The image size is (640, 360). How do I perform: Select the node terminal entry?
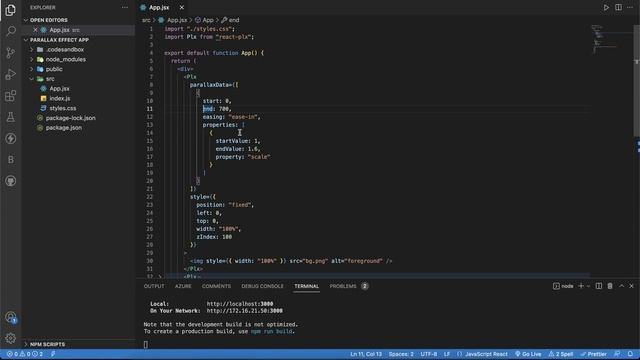[x=563, y=286]
